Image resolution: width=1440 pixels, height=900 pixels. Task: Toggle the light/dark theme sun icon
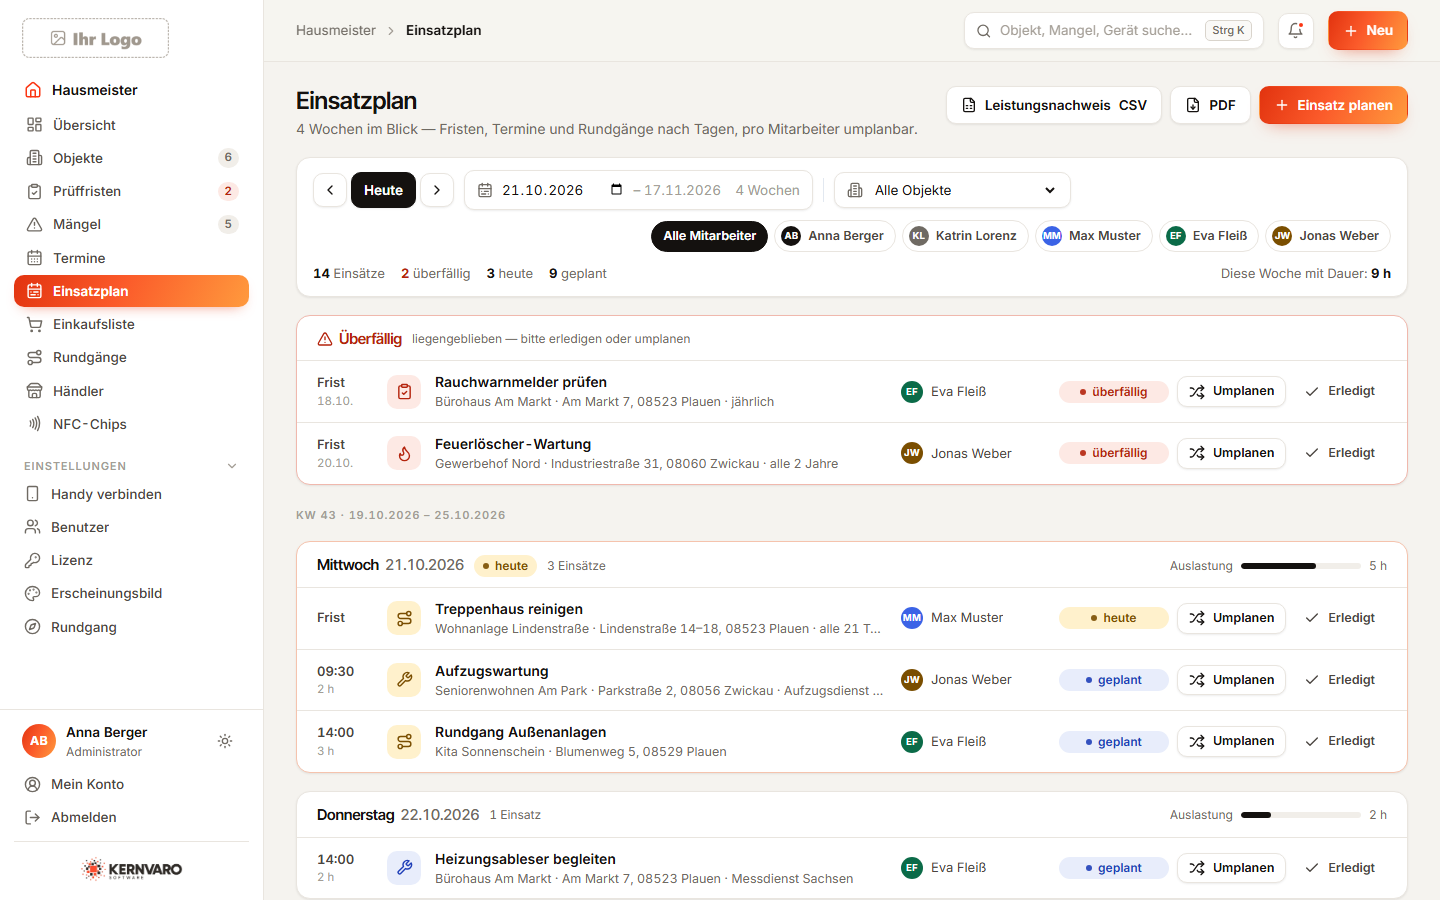(x=225, y=741)
